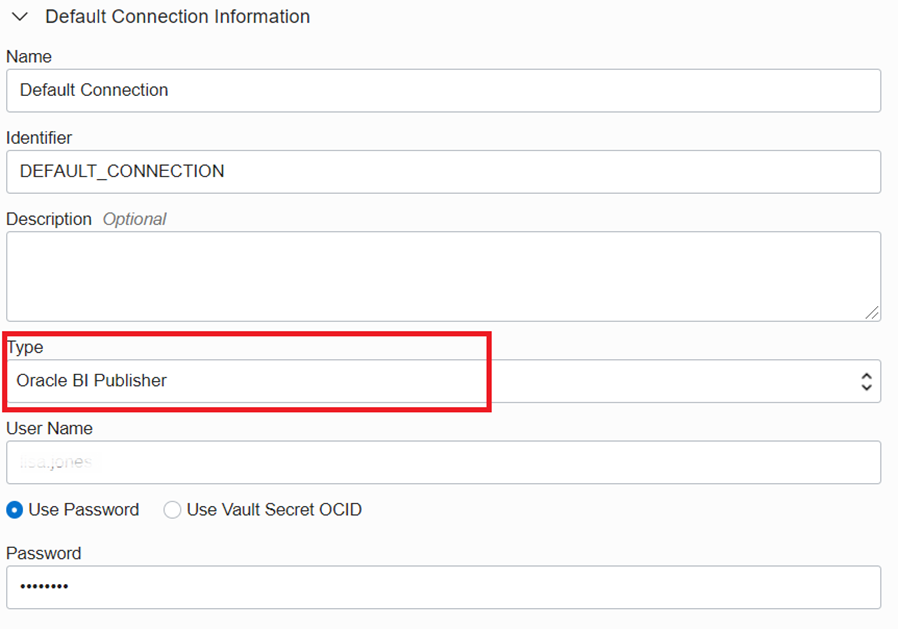This screenshot has height=629, width=898.
Task: Click the Password input field
Action: click(x=443, y=587)
